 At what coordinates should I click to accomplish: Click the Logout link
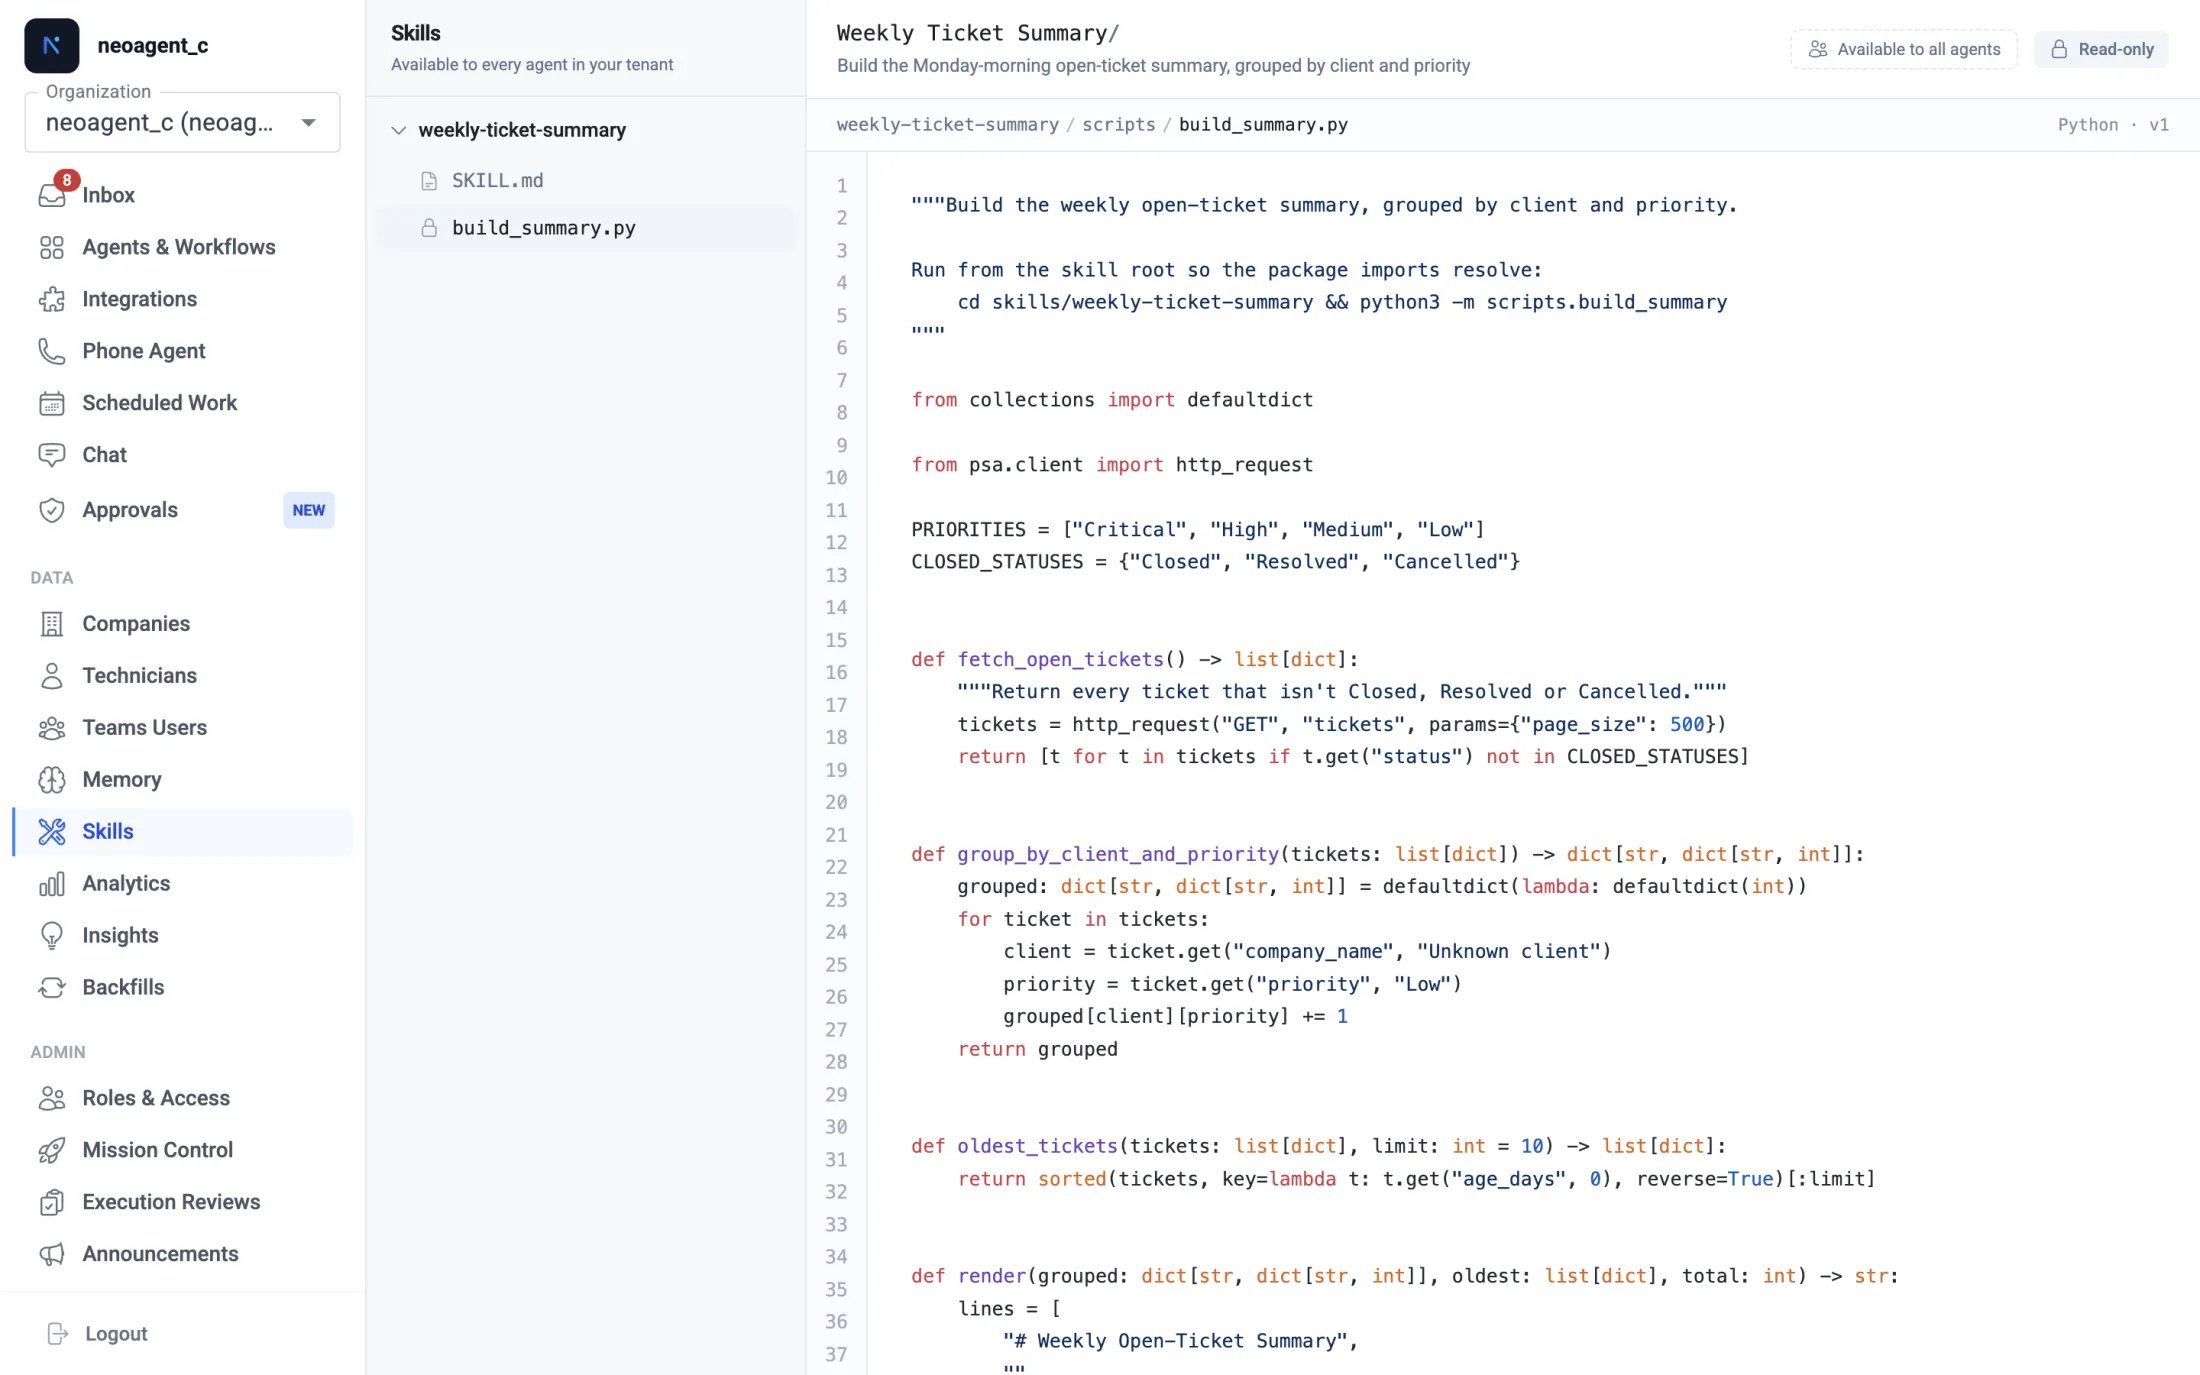(116, 1334)
